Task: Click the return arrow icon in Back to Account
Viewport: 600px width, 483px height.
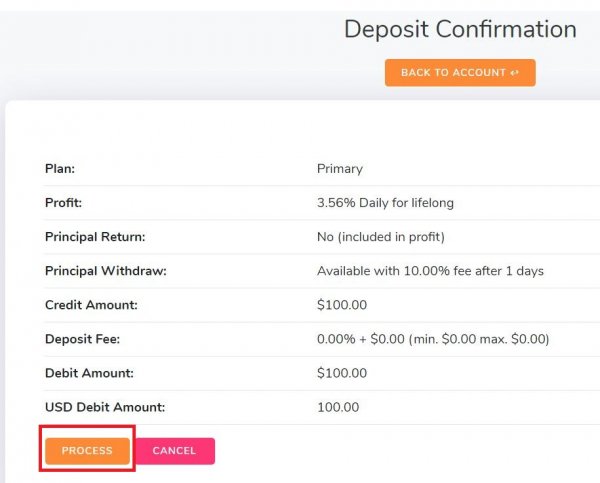Action: click(515, 73)
